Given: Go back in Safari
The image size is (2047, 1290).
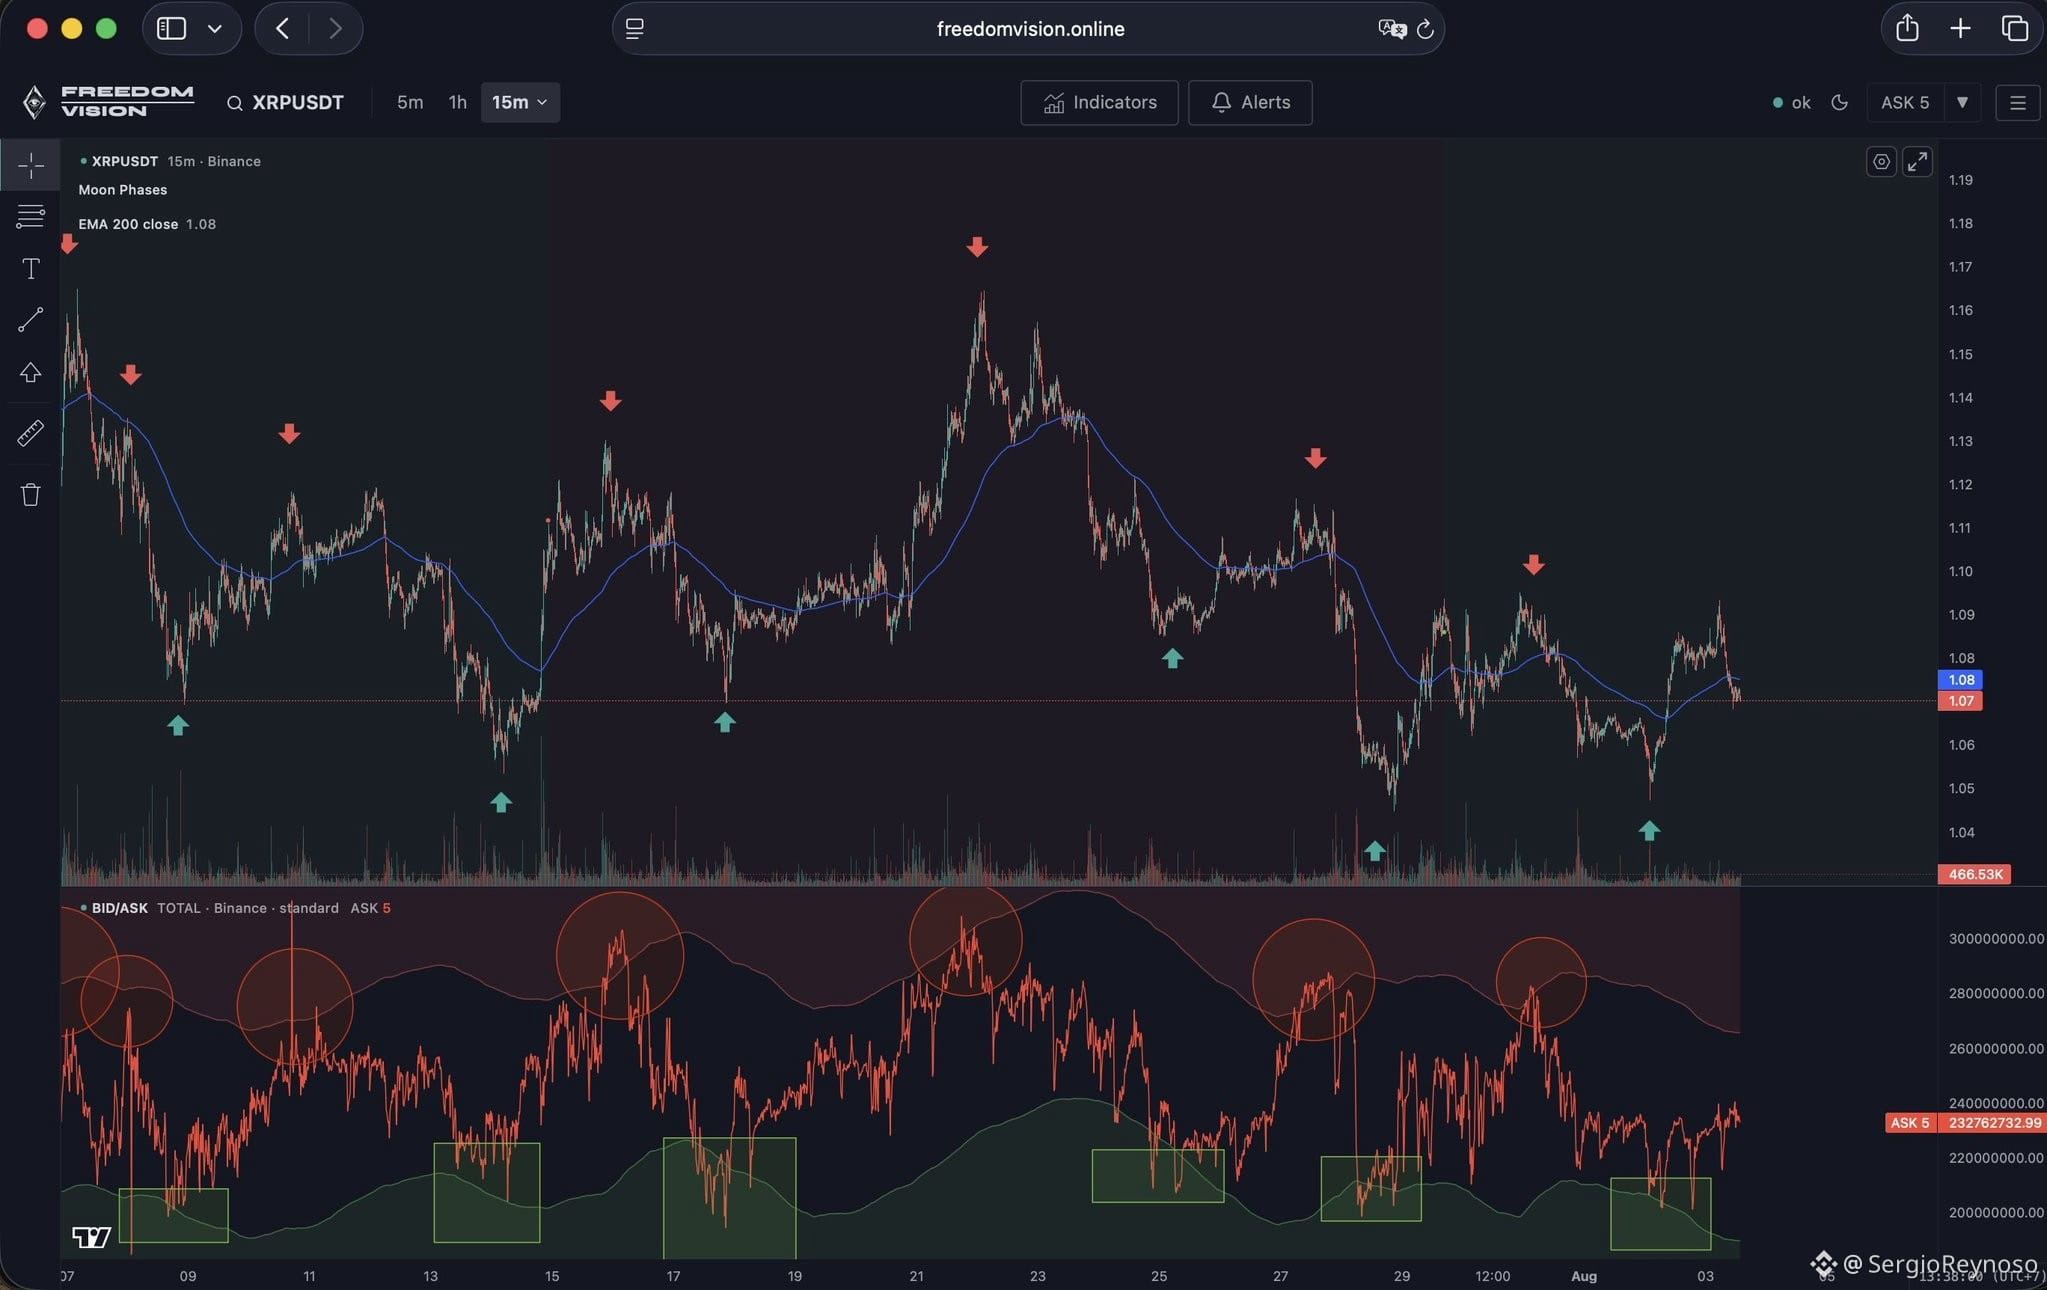Looking at the screenshot, I should click(x=283, y=28).
